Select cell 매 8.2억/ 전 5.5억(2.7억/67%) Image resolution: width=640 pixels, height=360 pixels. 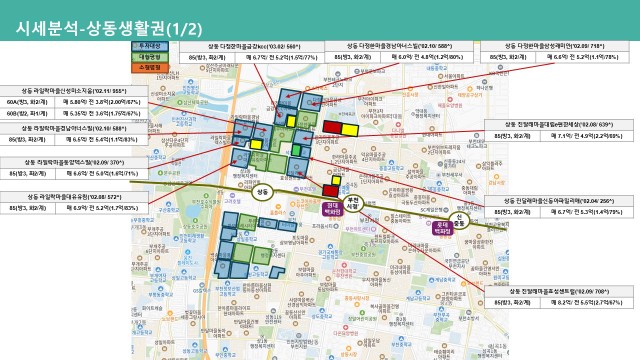[x=587, y=303]
